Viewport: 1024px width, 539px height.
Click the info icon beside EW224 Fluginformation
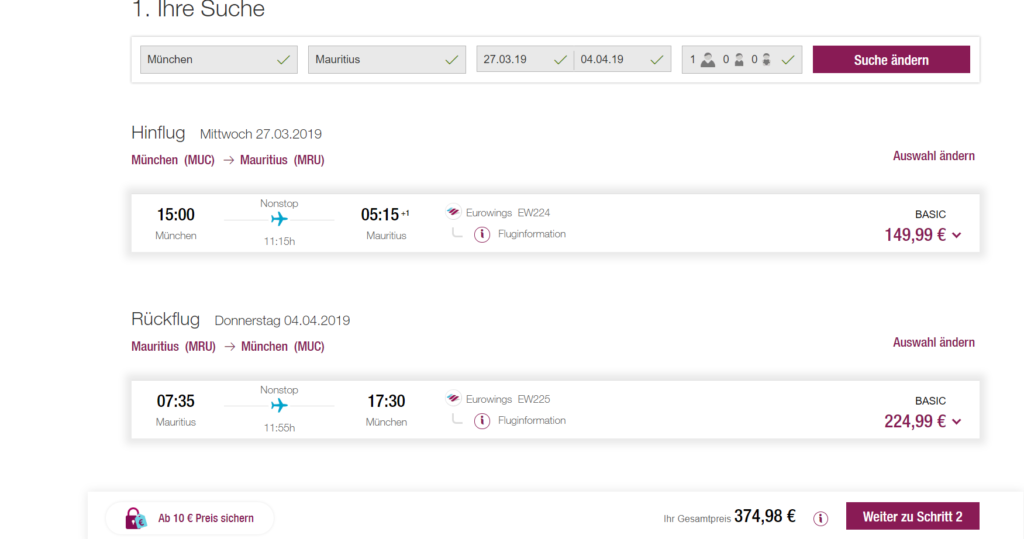(x=482, y=235)
